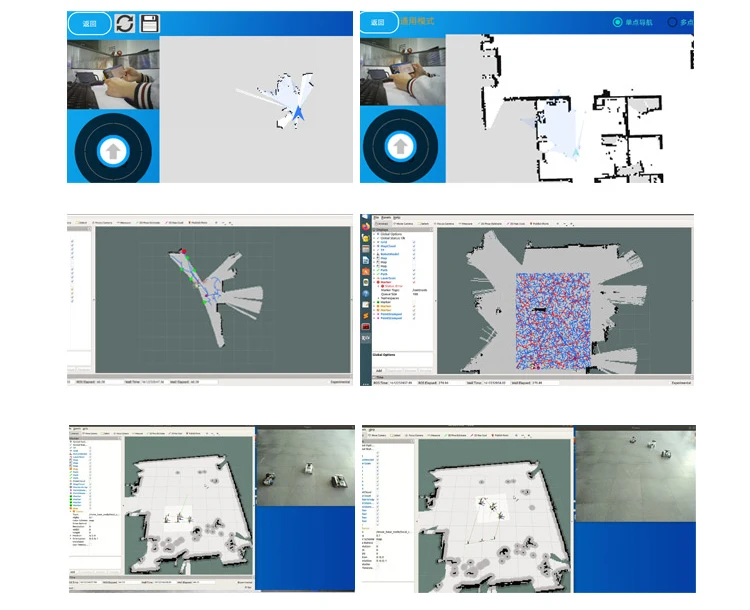Select Publish Point in middle-left RViz toolbar
The image size is (750, 610).
click(x=198, y=222)
